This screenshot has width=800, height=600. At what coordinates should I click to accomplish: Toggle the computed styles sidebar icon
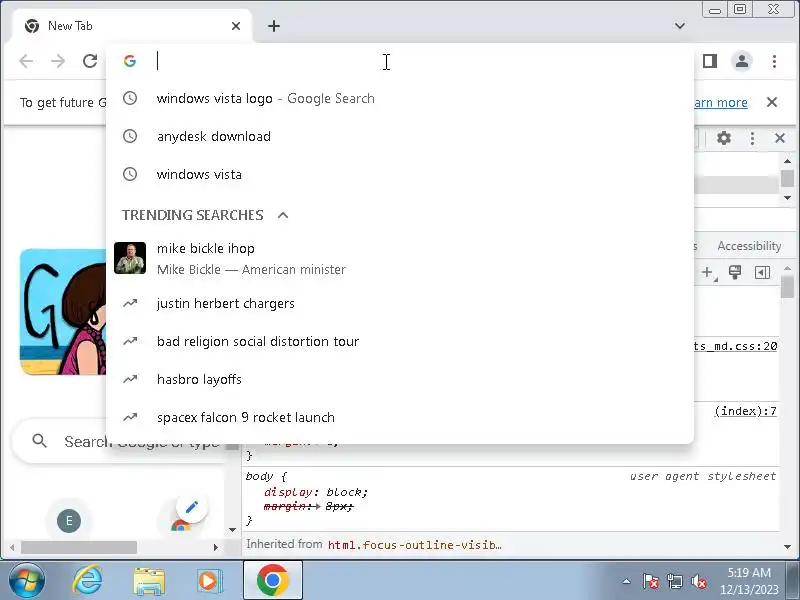click(762, 272)
